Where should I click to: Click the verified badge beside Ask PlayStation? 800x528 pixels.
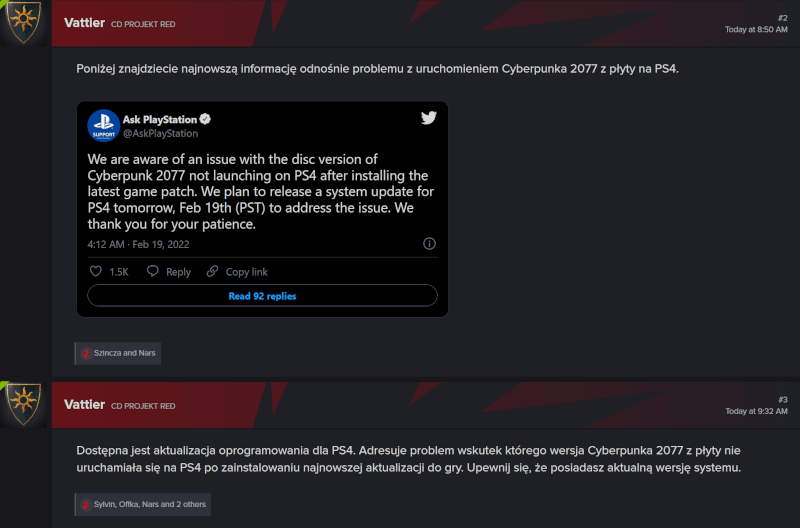coord(205,119)
